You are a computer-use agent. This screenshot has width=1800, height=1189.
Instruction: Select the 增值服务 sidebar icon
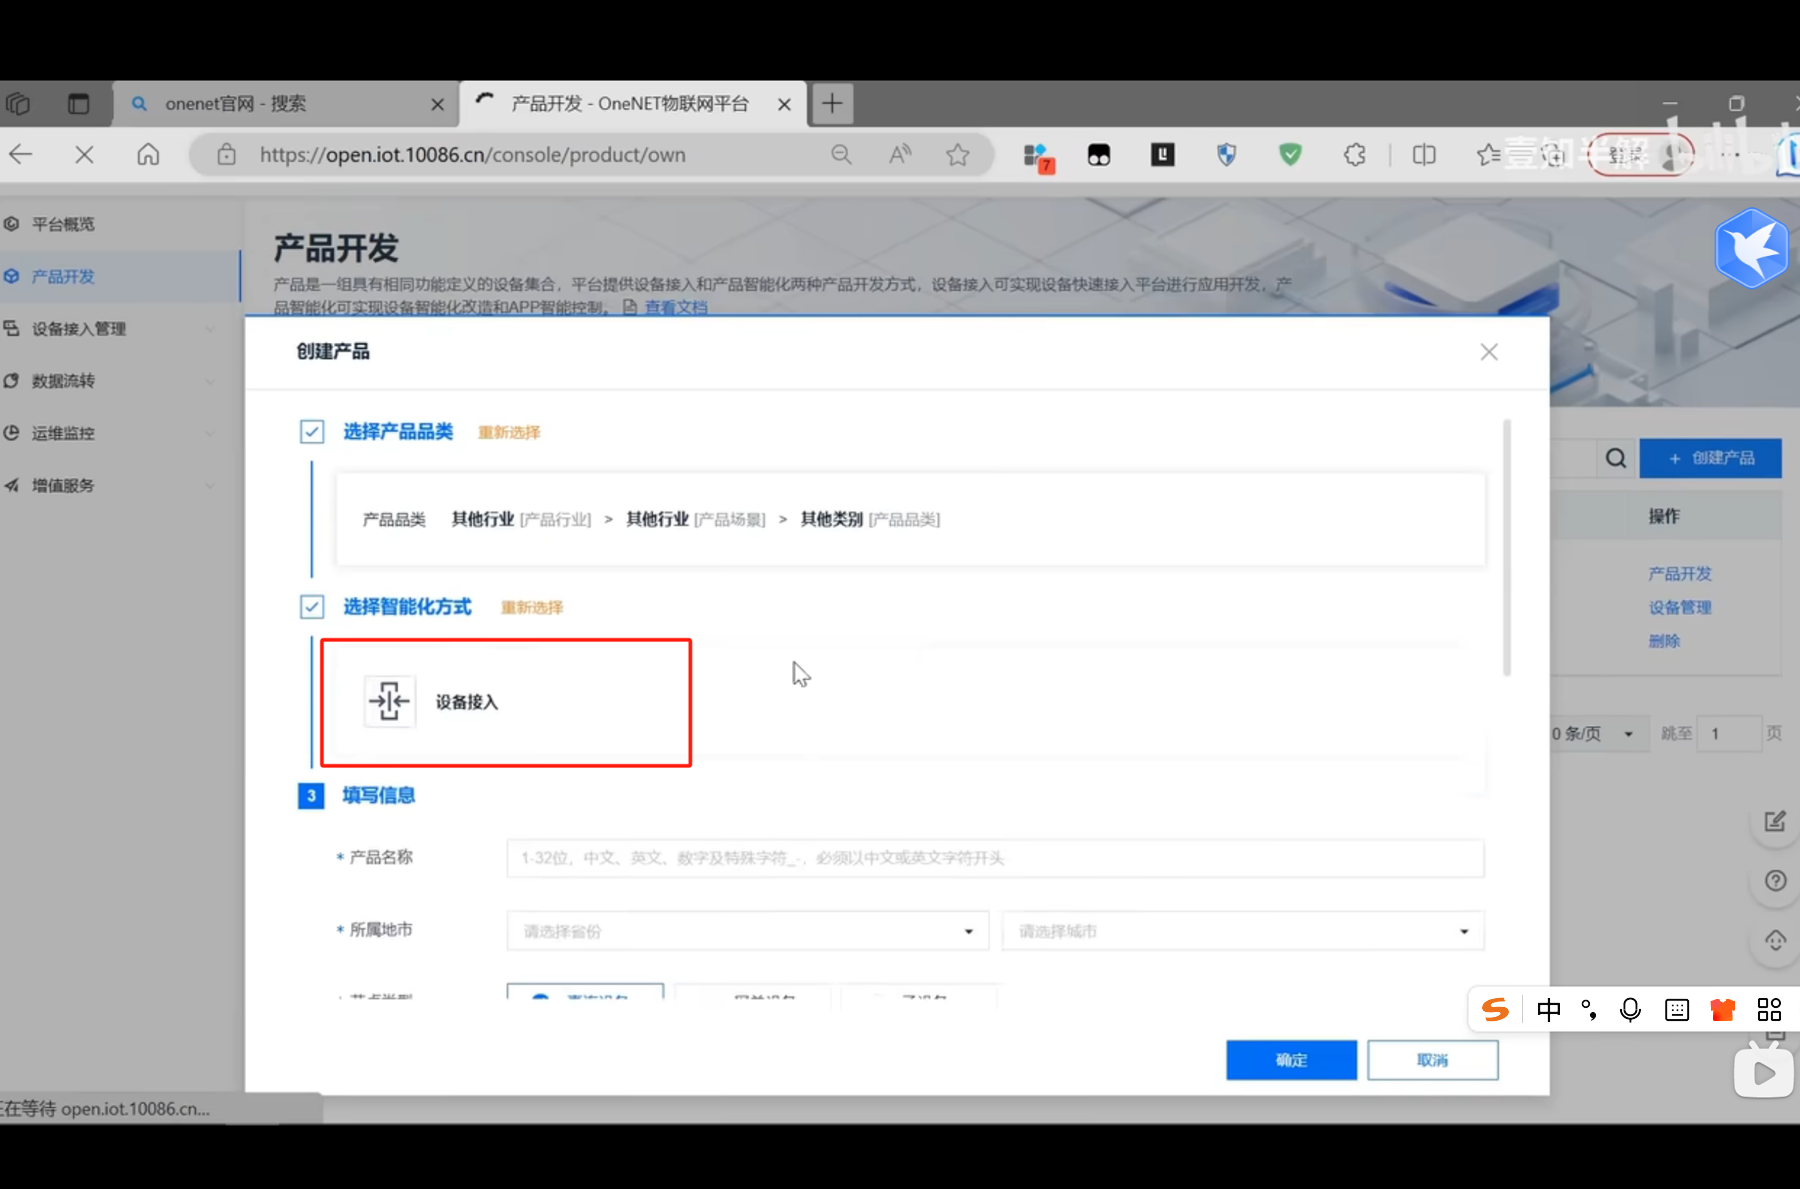pos(12,485)
